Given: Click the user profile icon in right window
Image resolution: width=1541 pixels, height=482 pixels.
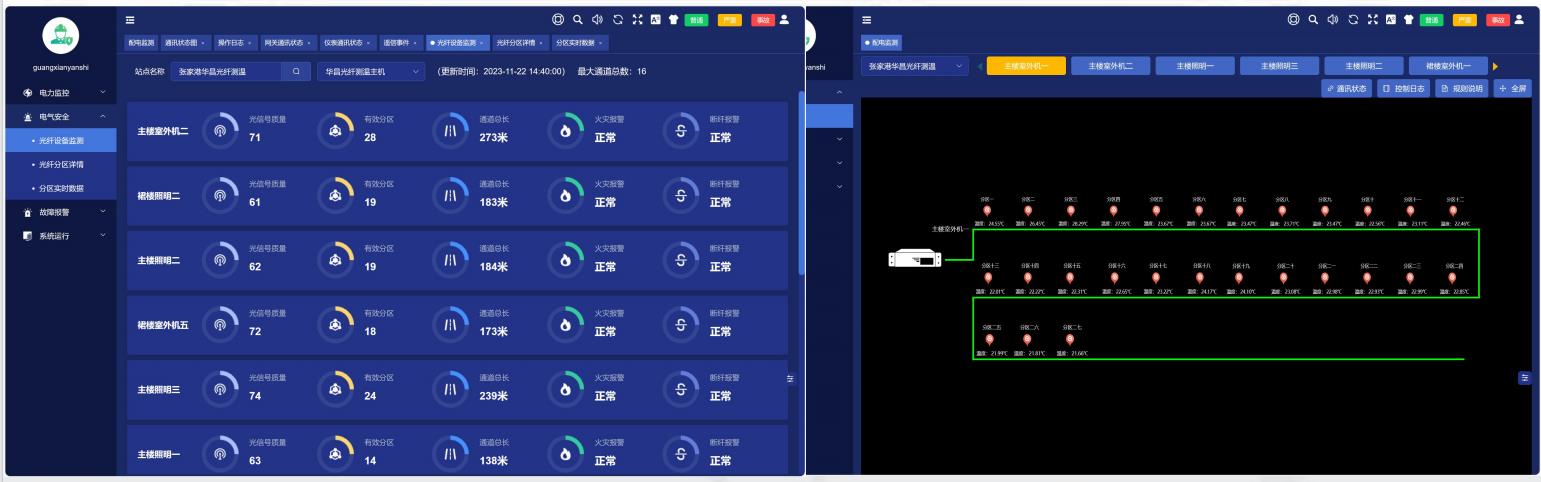Looking at the screenshot, I should click(x=1520, y=20).
